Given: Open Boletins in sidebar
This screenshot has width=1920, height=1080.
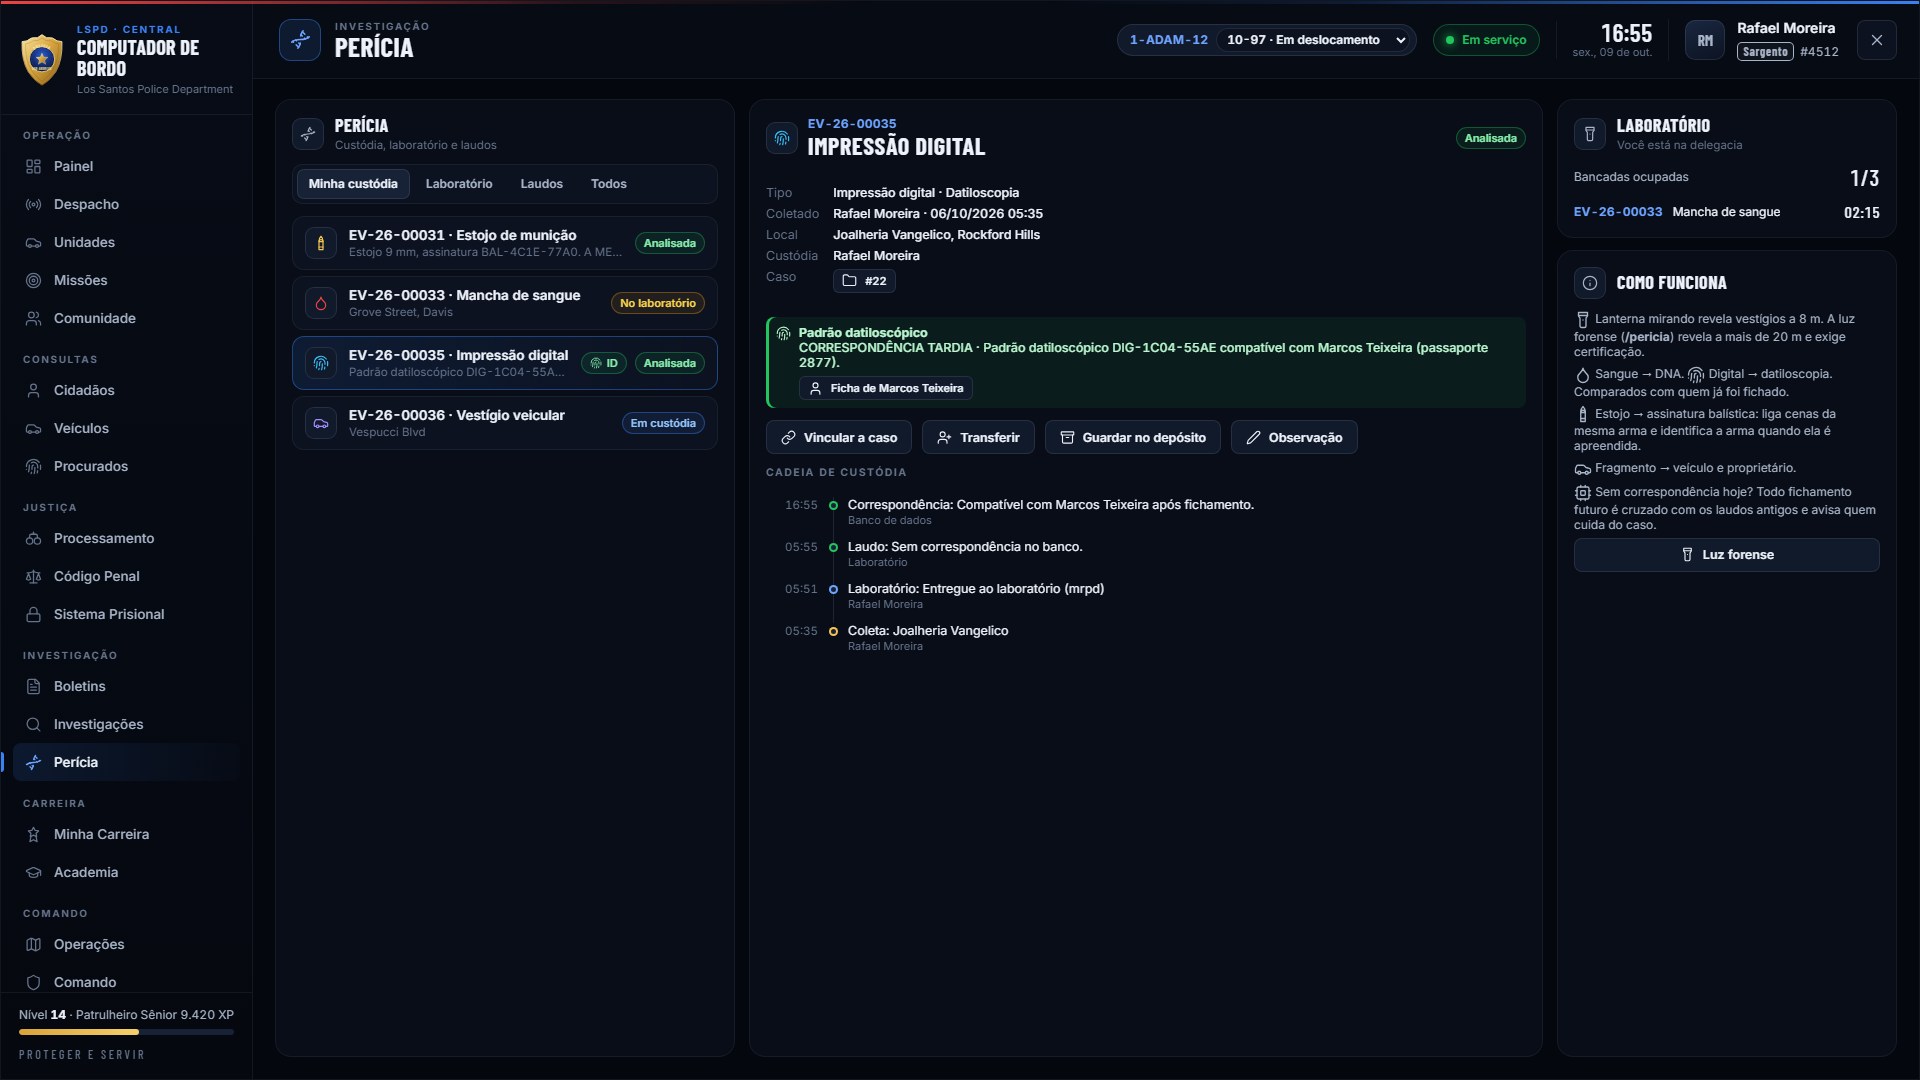Looking at the screenshot, I should pyautogui.click(x=126, y=686).
